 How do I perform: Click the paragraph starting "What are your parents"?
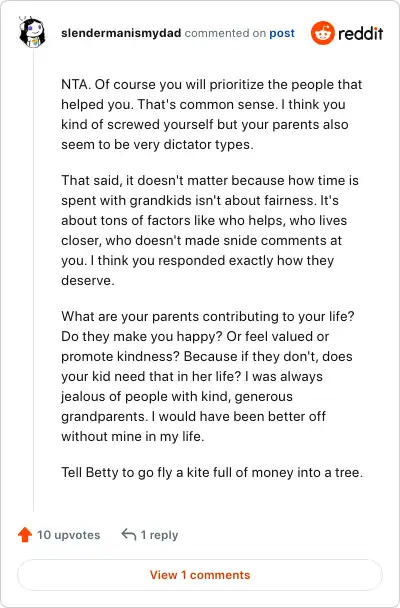click(x=208, y=377)
